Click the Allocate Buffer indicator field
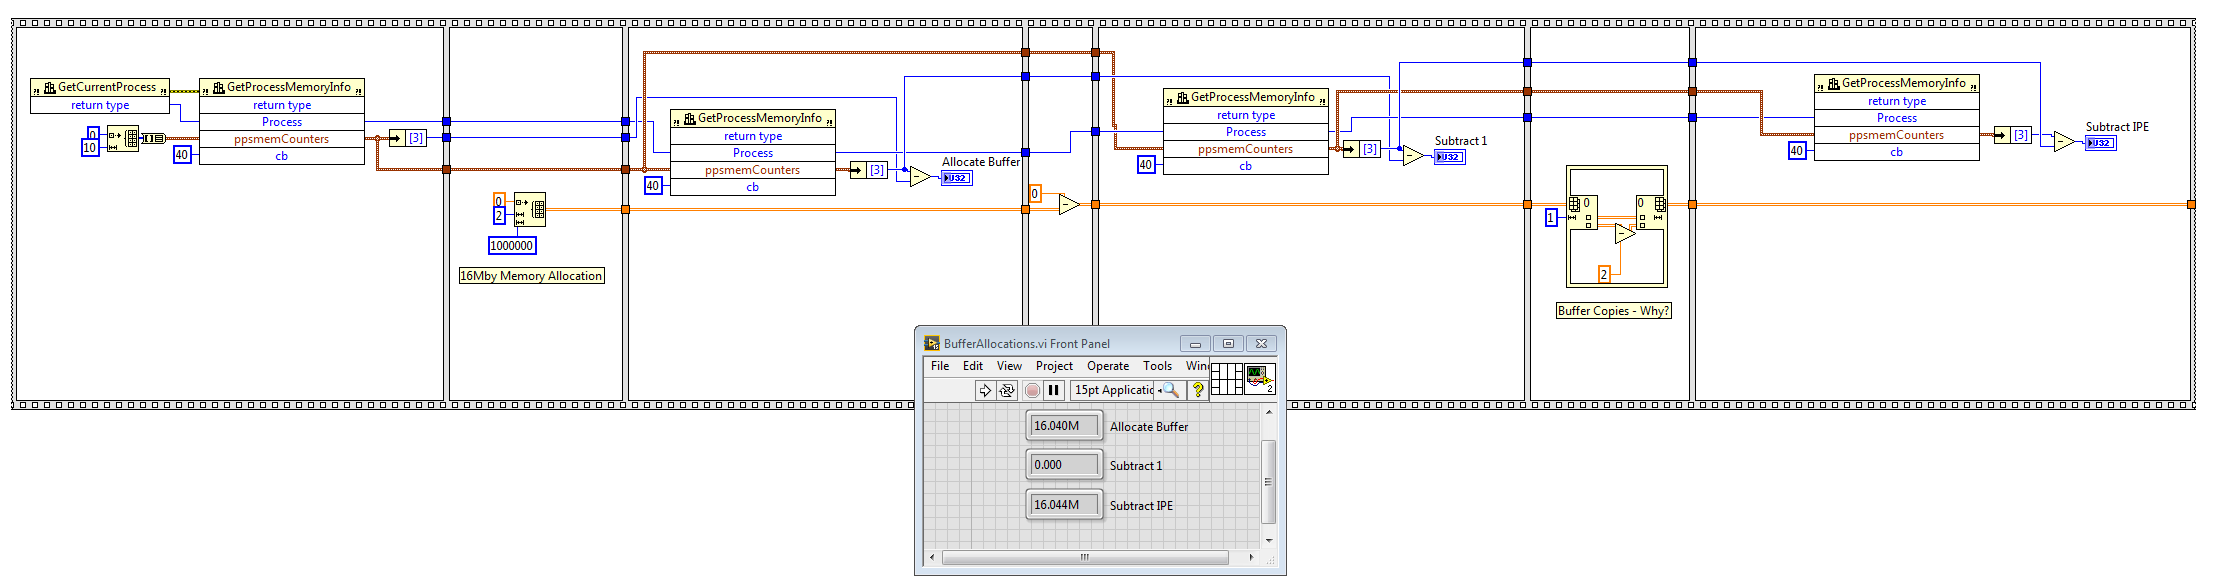This screenshot has width=2239, height=588. coord(1064,426)
